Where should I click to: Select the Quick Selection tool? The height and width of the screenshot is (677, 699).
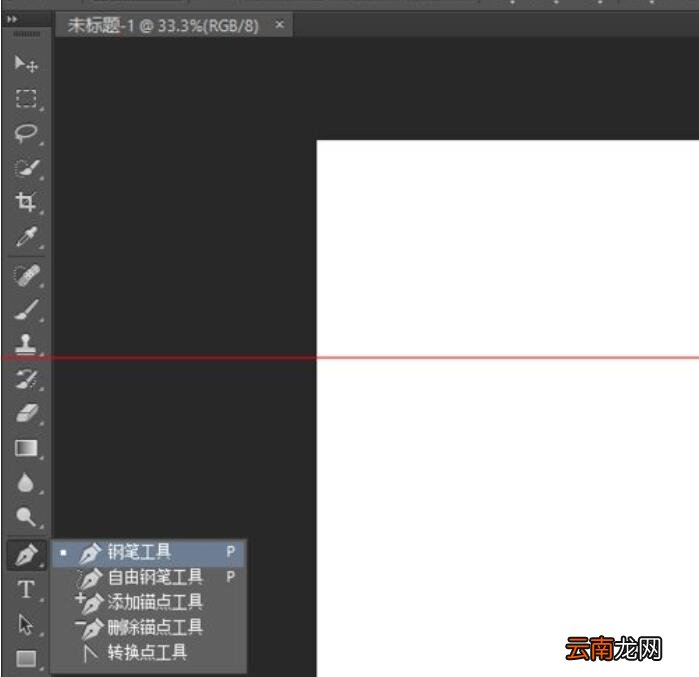(26, 168)
